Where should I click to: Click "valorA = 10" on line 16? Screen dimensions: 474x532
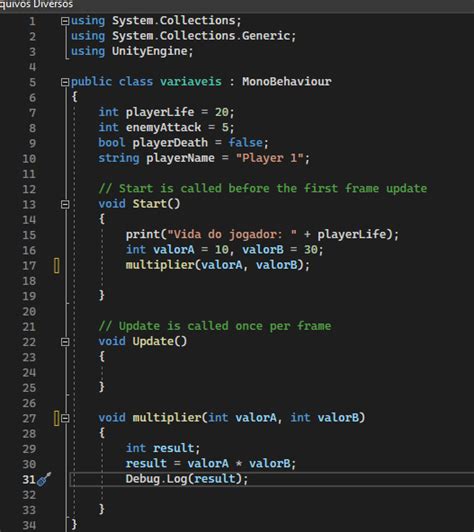[191, 250]
